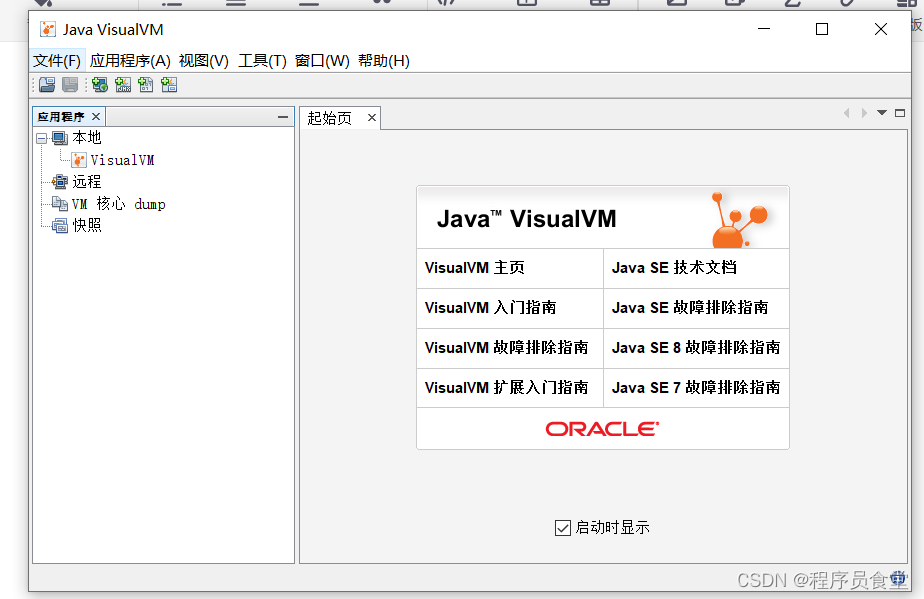
Task: Maximize the editor tab area
Action: [900, 113]
